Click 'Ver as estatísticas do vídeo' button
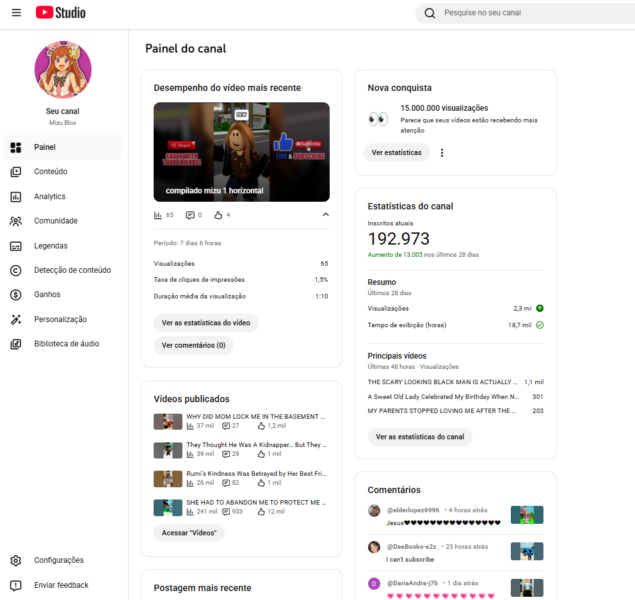 click(x=206, y=323)
